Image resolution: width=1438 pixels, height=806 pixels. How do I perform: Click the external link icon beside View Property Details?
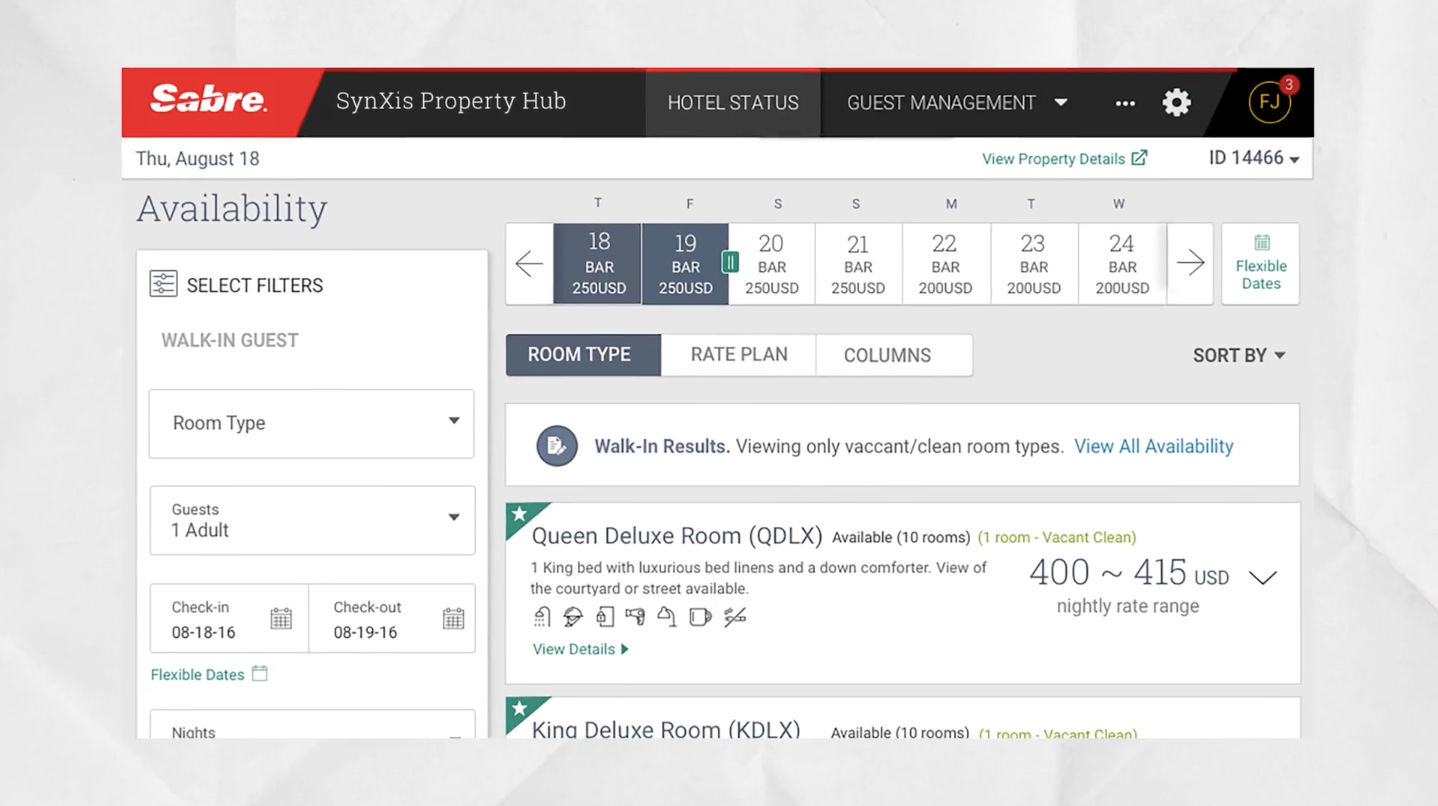pos(1139,158)
